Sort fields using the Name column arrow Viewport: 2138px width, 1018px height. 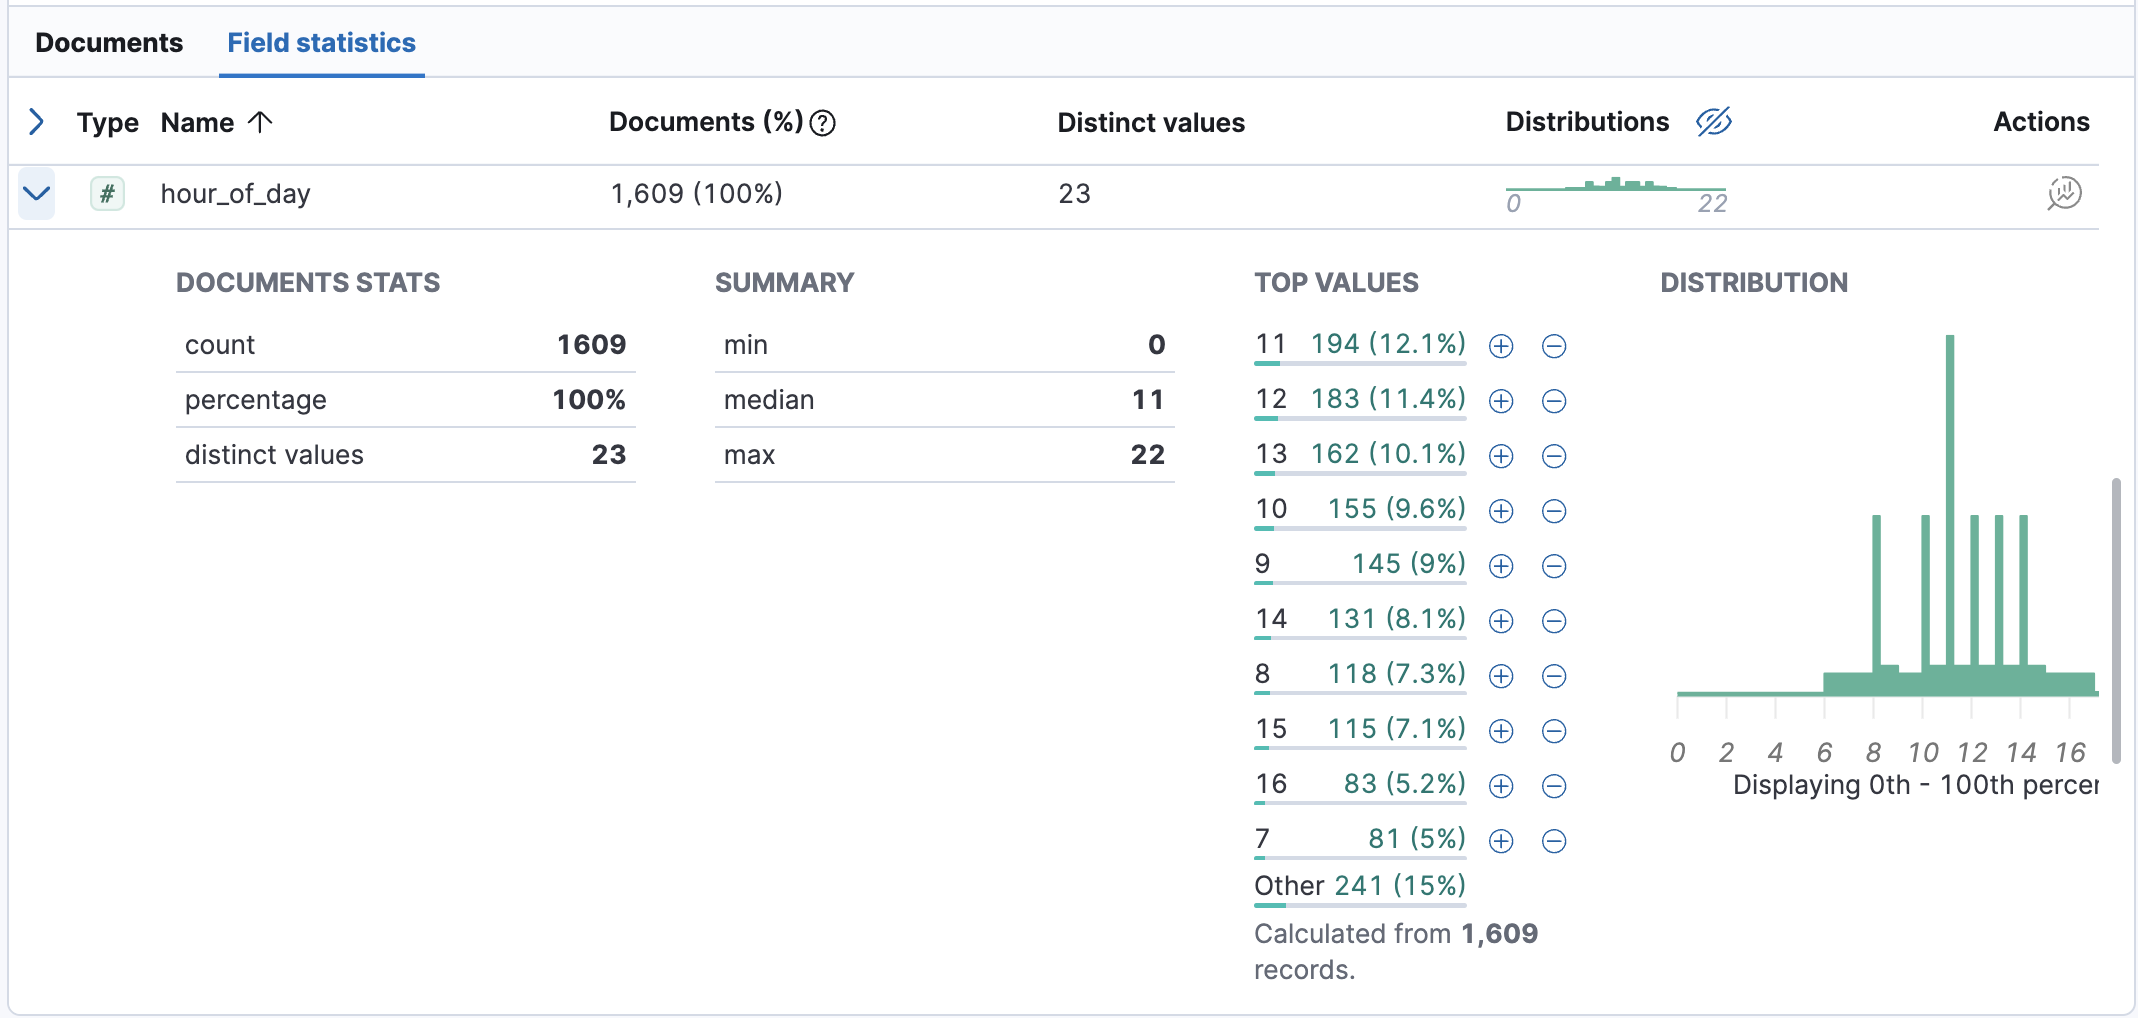pos(259,122)
